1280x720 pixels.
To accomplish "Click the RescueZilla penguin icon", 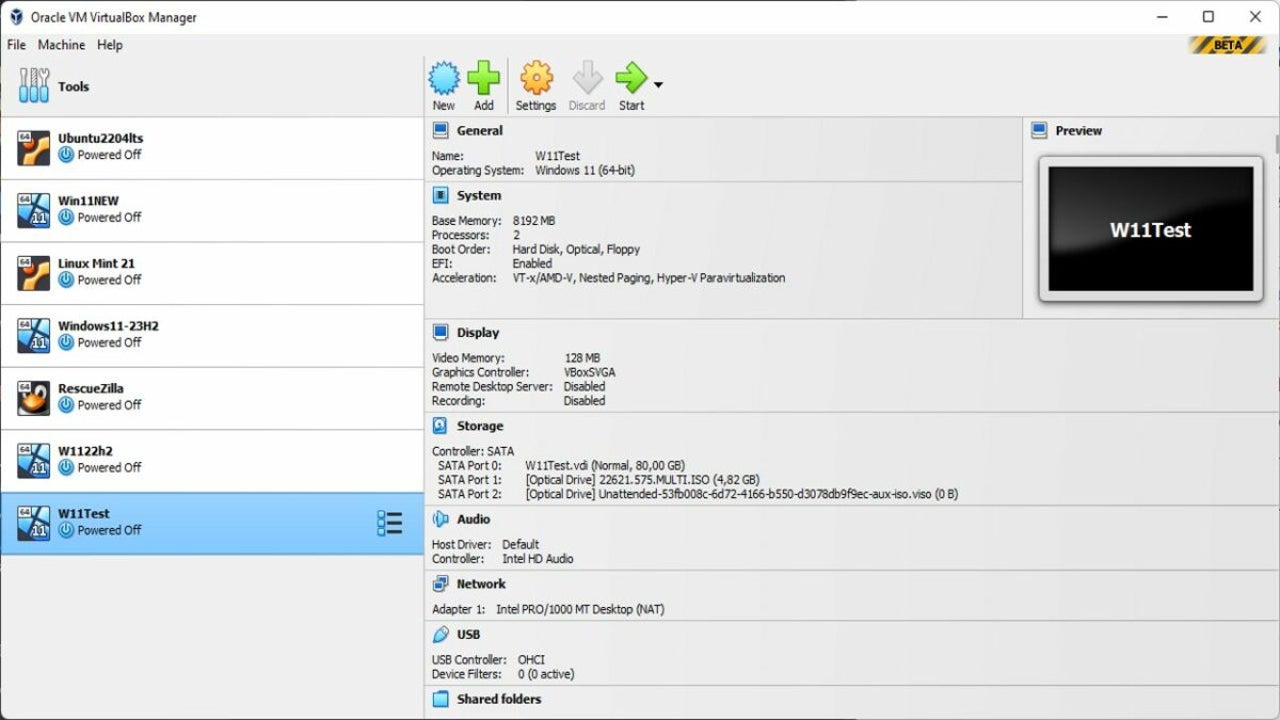I will tap(34, 398).
